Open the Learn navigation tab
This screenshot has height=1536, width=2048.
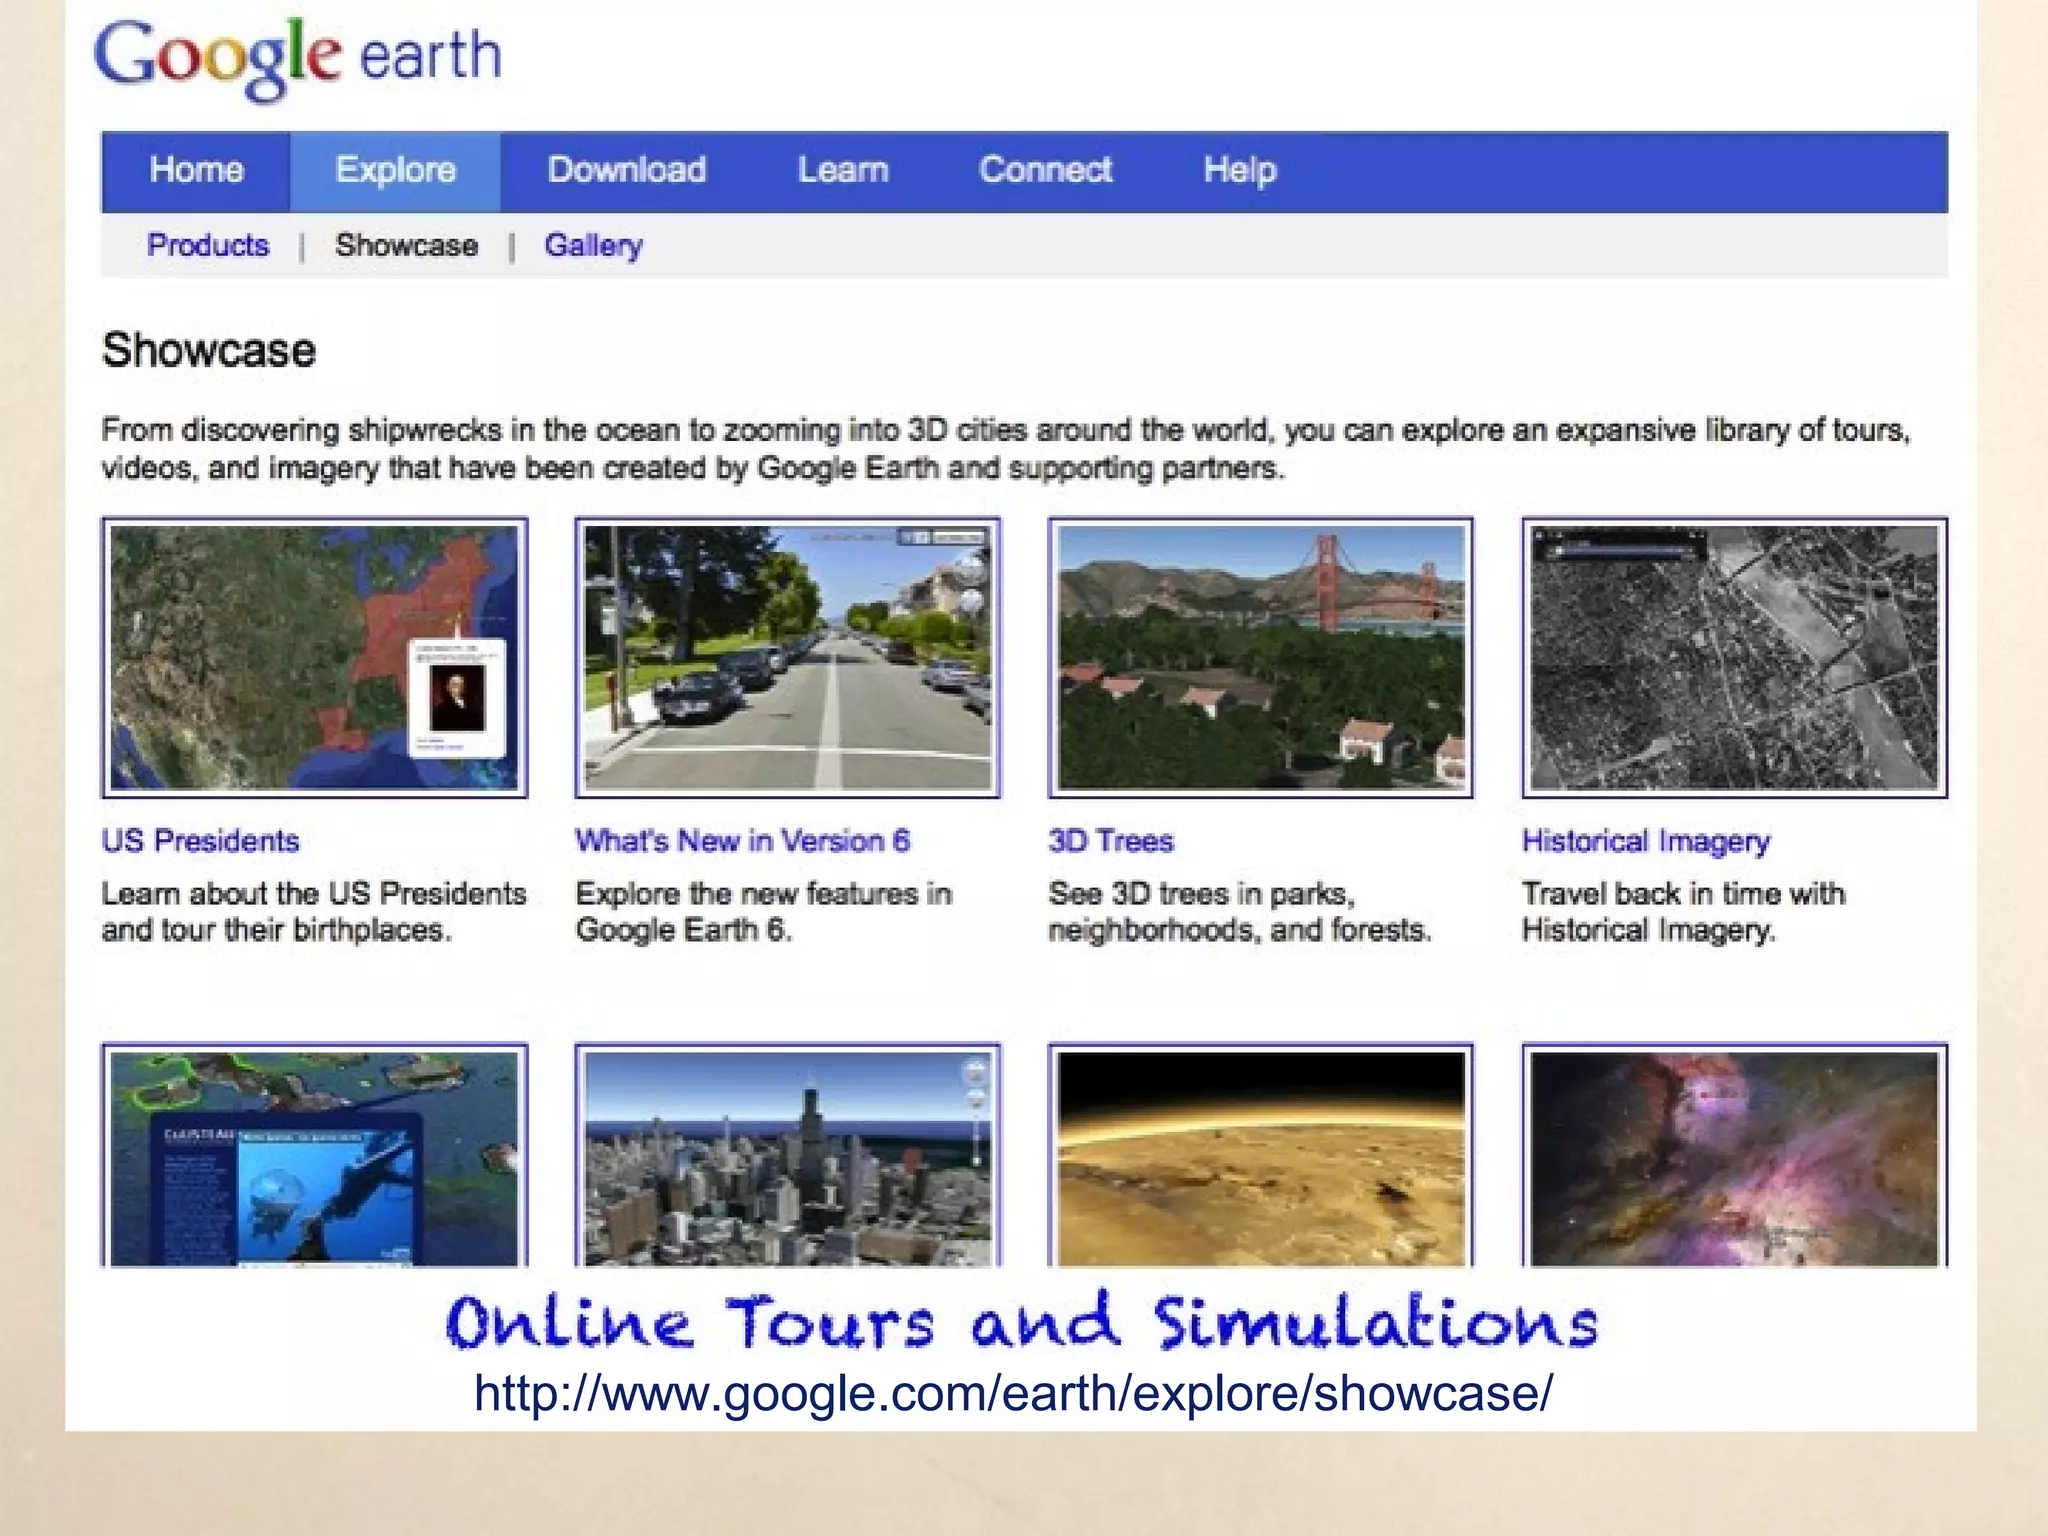pos(843,171)
